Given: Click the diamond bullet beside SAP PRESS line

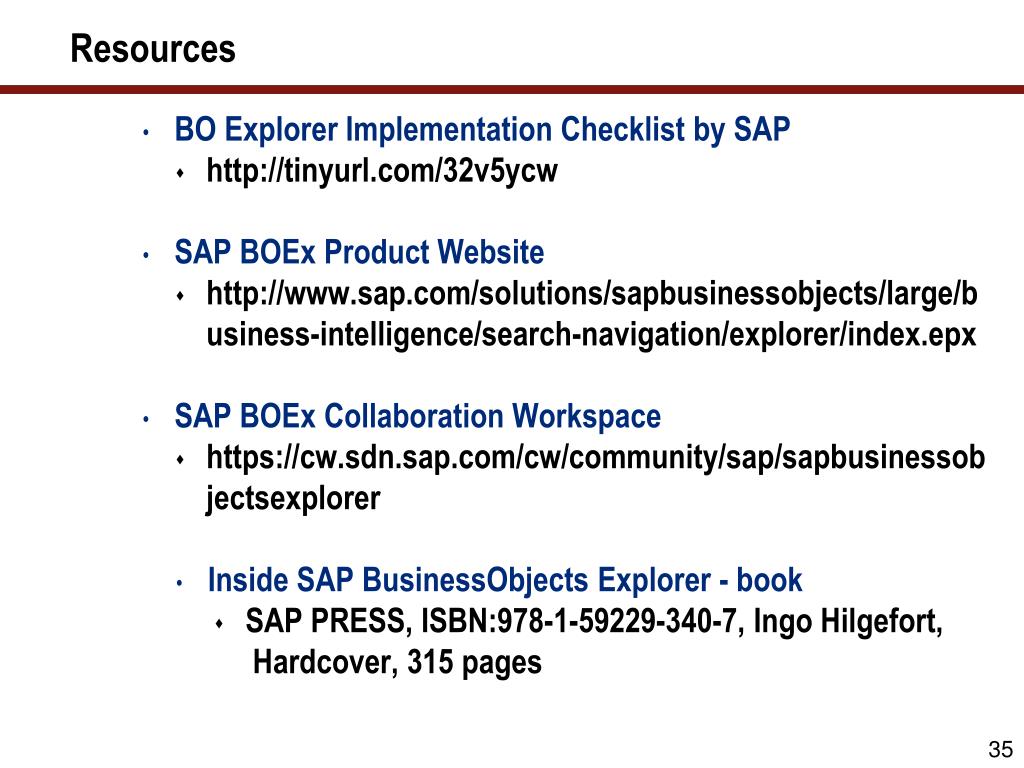Looking at the screenshot, I should click(x=219, y=624).
